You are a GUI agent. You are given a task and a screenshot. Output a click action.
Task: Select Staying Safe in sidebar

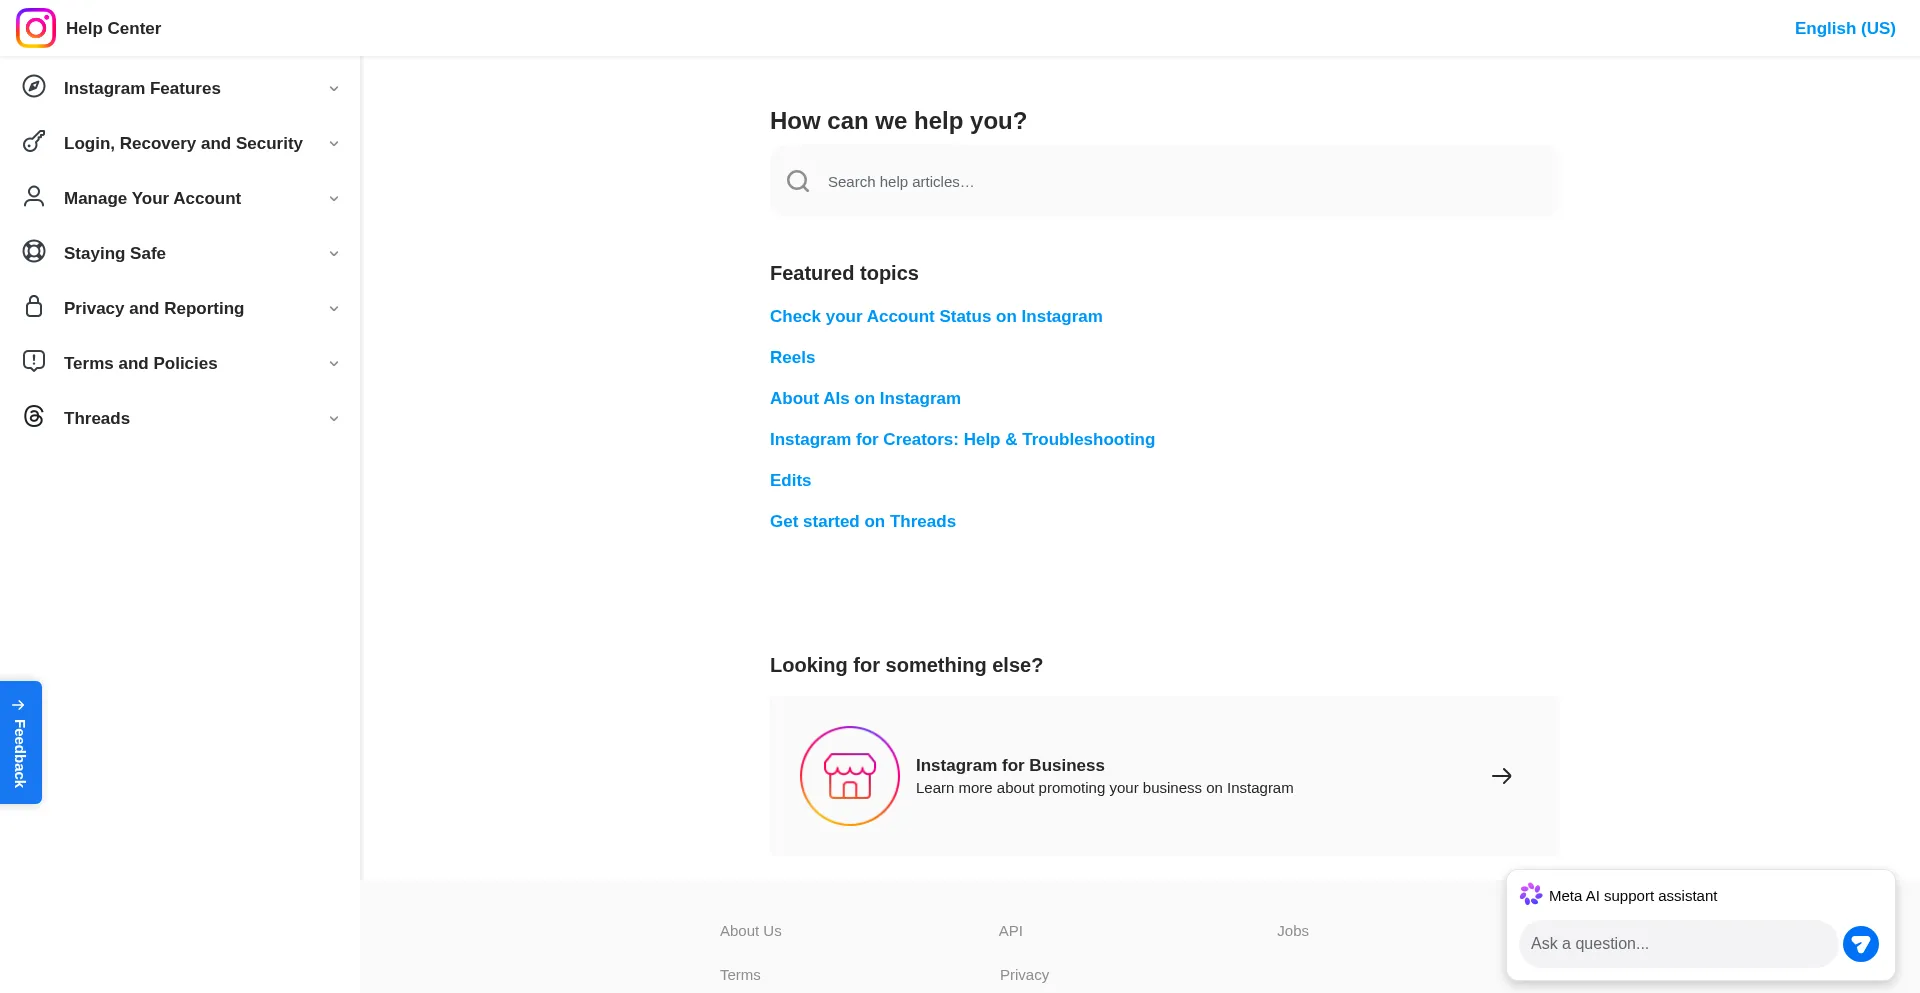click(x=115, y=253)
